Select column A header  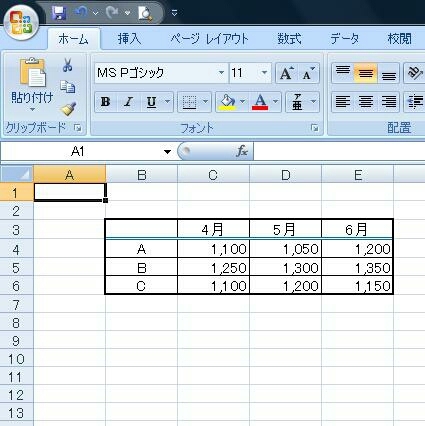[69, 174]
